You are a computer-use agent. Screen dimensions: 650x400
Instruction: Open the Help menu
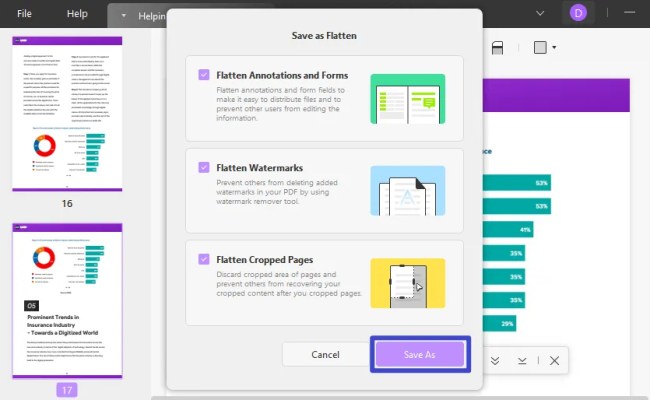pos(77,13)
